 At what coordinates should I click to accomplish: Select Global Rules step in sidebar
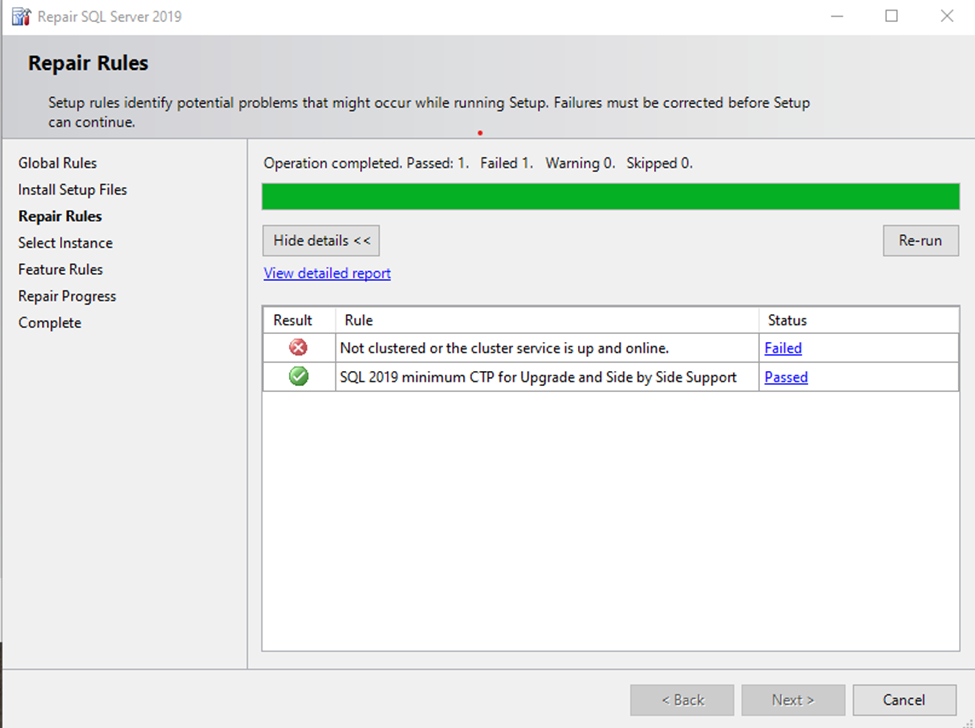[x=57, y=163]
